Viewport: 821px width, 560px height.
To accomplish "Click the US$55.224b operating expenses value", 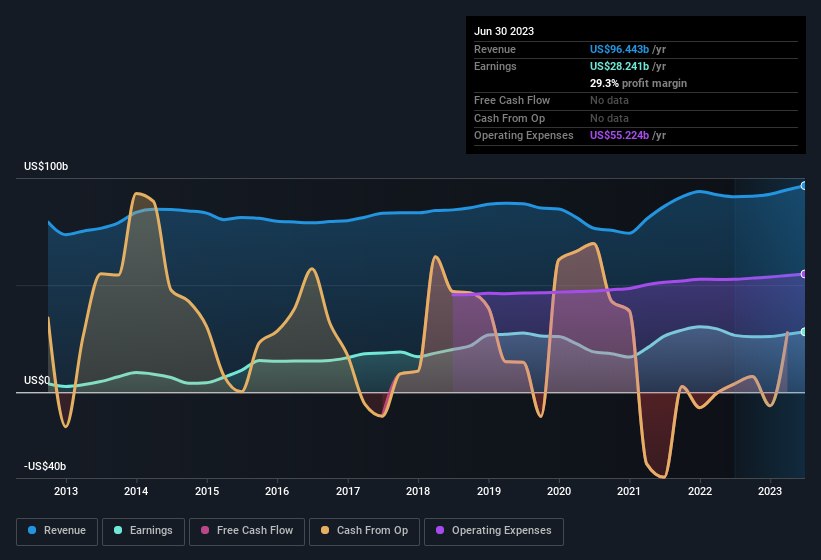I will (619, 136).
